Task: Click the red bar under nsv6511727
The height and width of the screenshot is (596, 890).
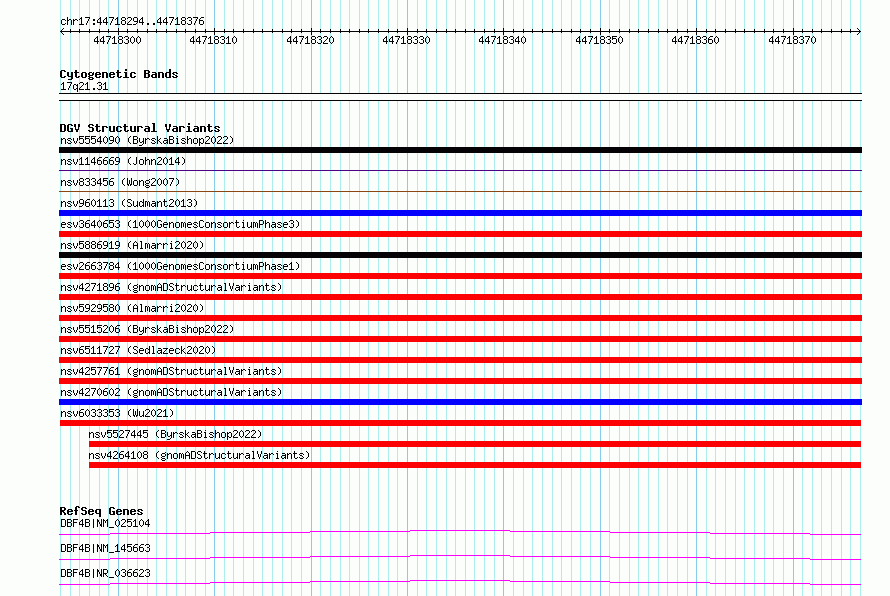Action: click(x=460, y=360)
